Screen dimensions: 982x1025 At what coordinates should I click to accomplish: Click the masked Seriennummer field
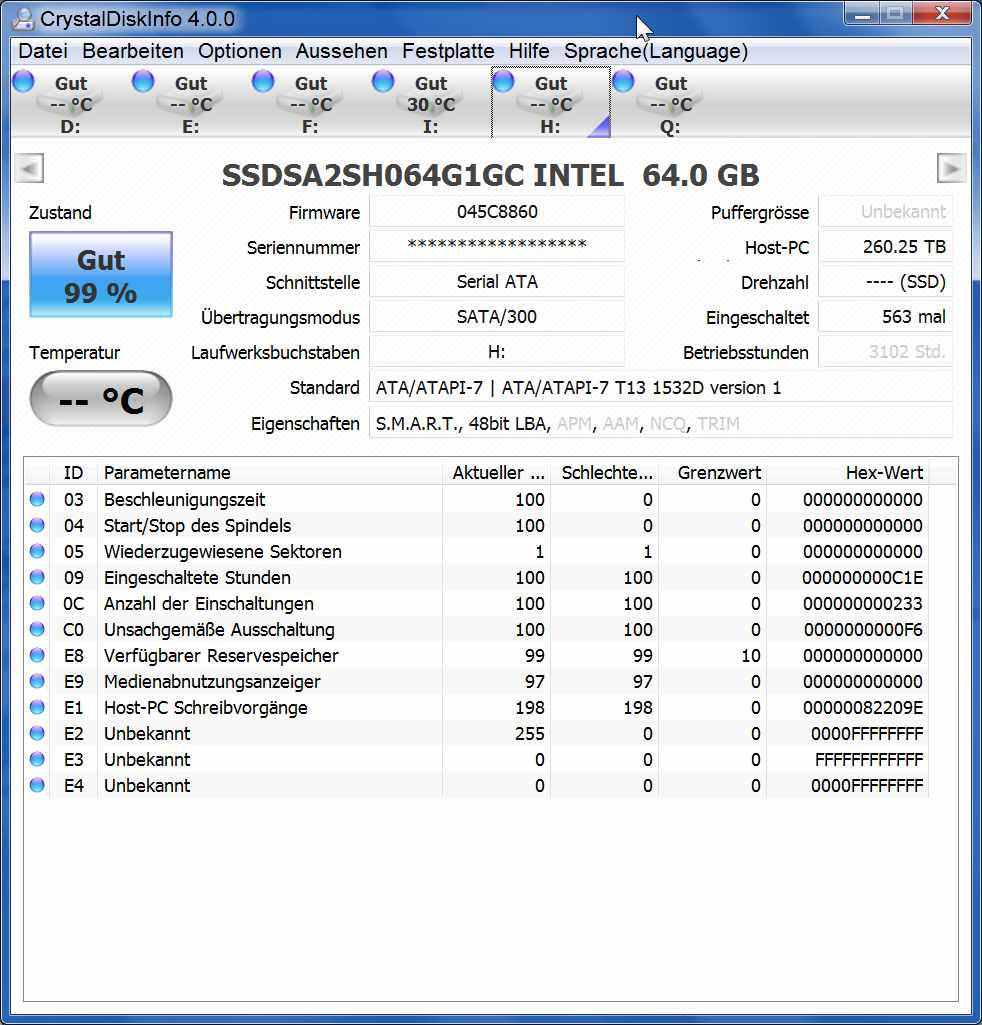pos(497,247)
